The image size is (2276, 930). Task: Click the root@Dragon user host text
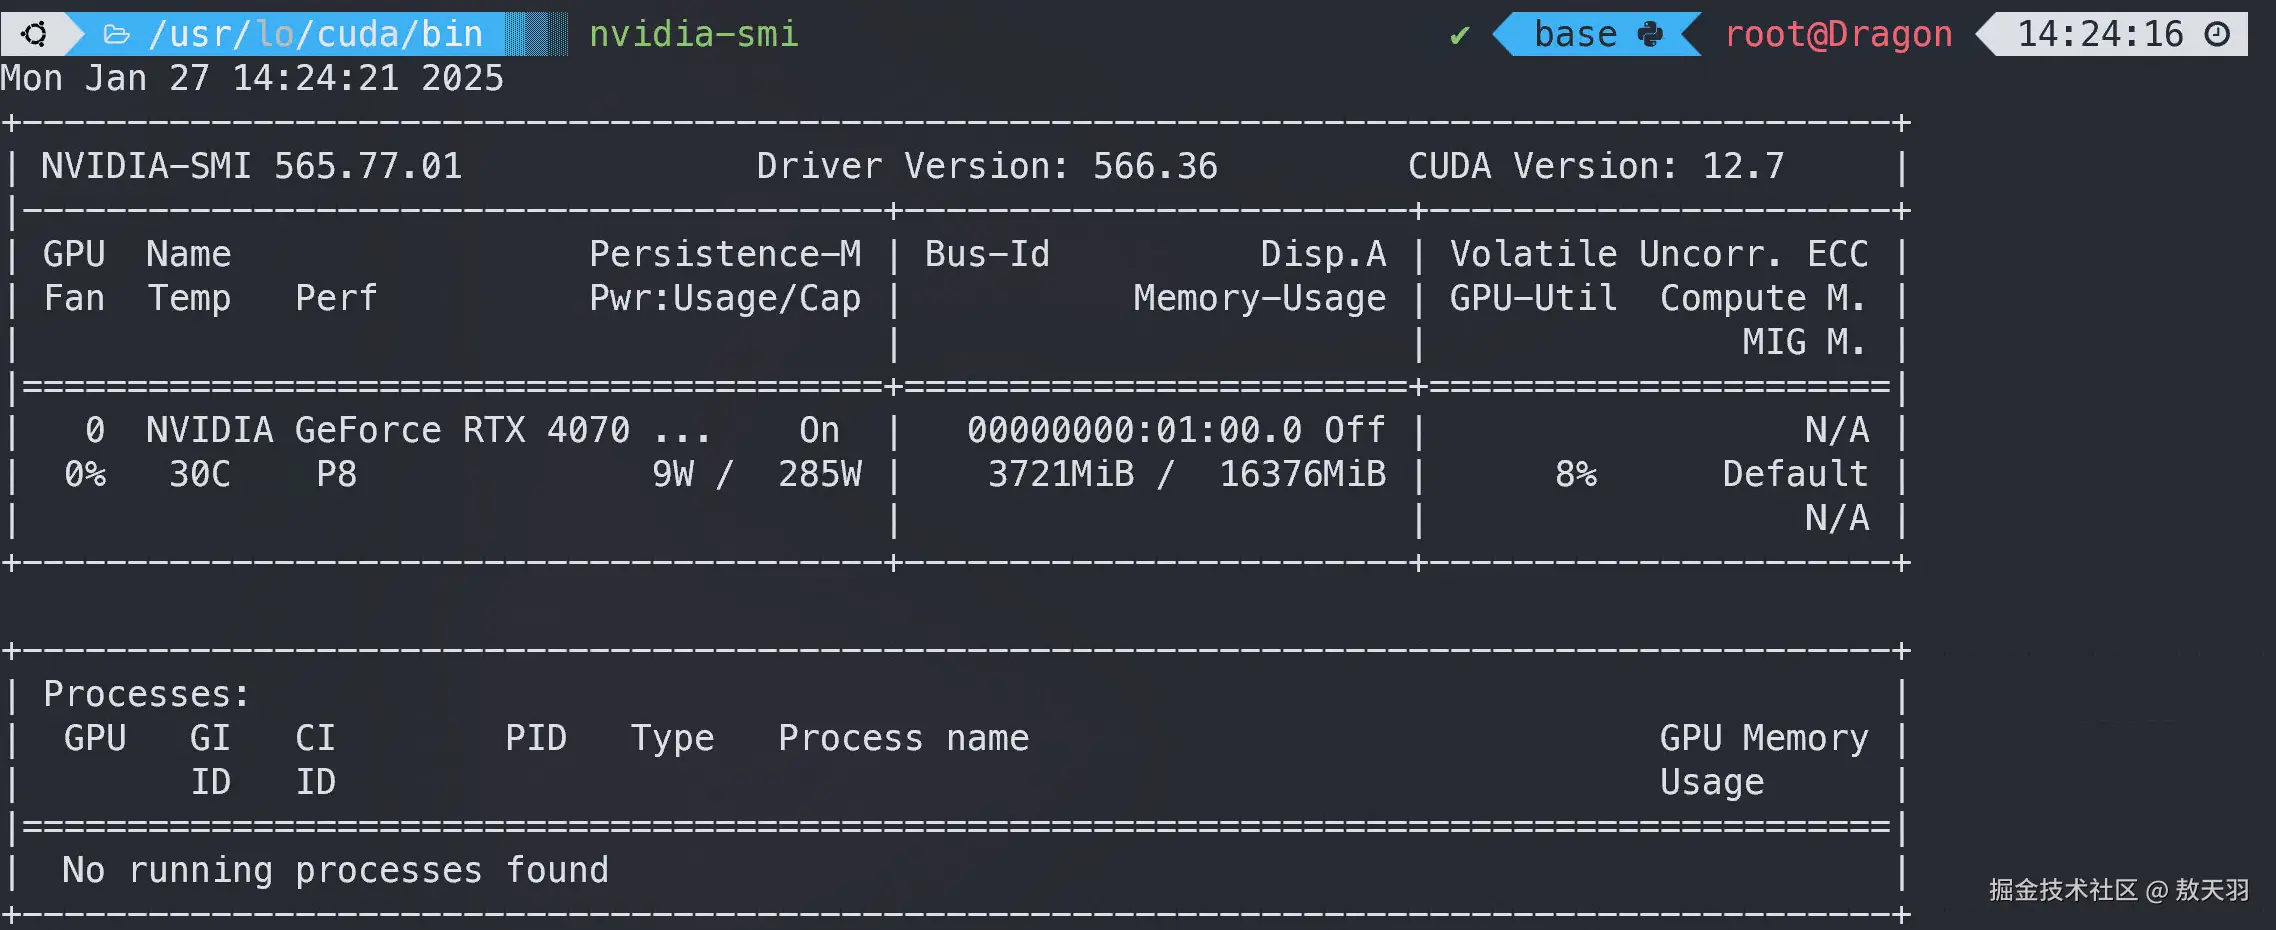click(1838, 35)
